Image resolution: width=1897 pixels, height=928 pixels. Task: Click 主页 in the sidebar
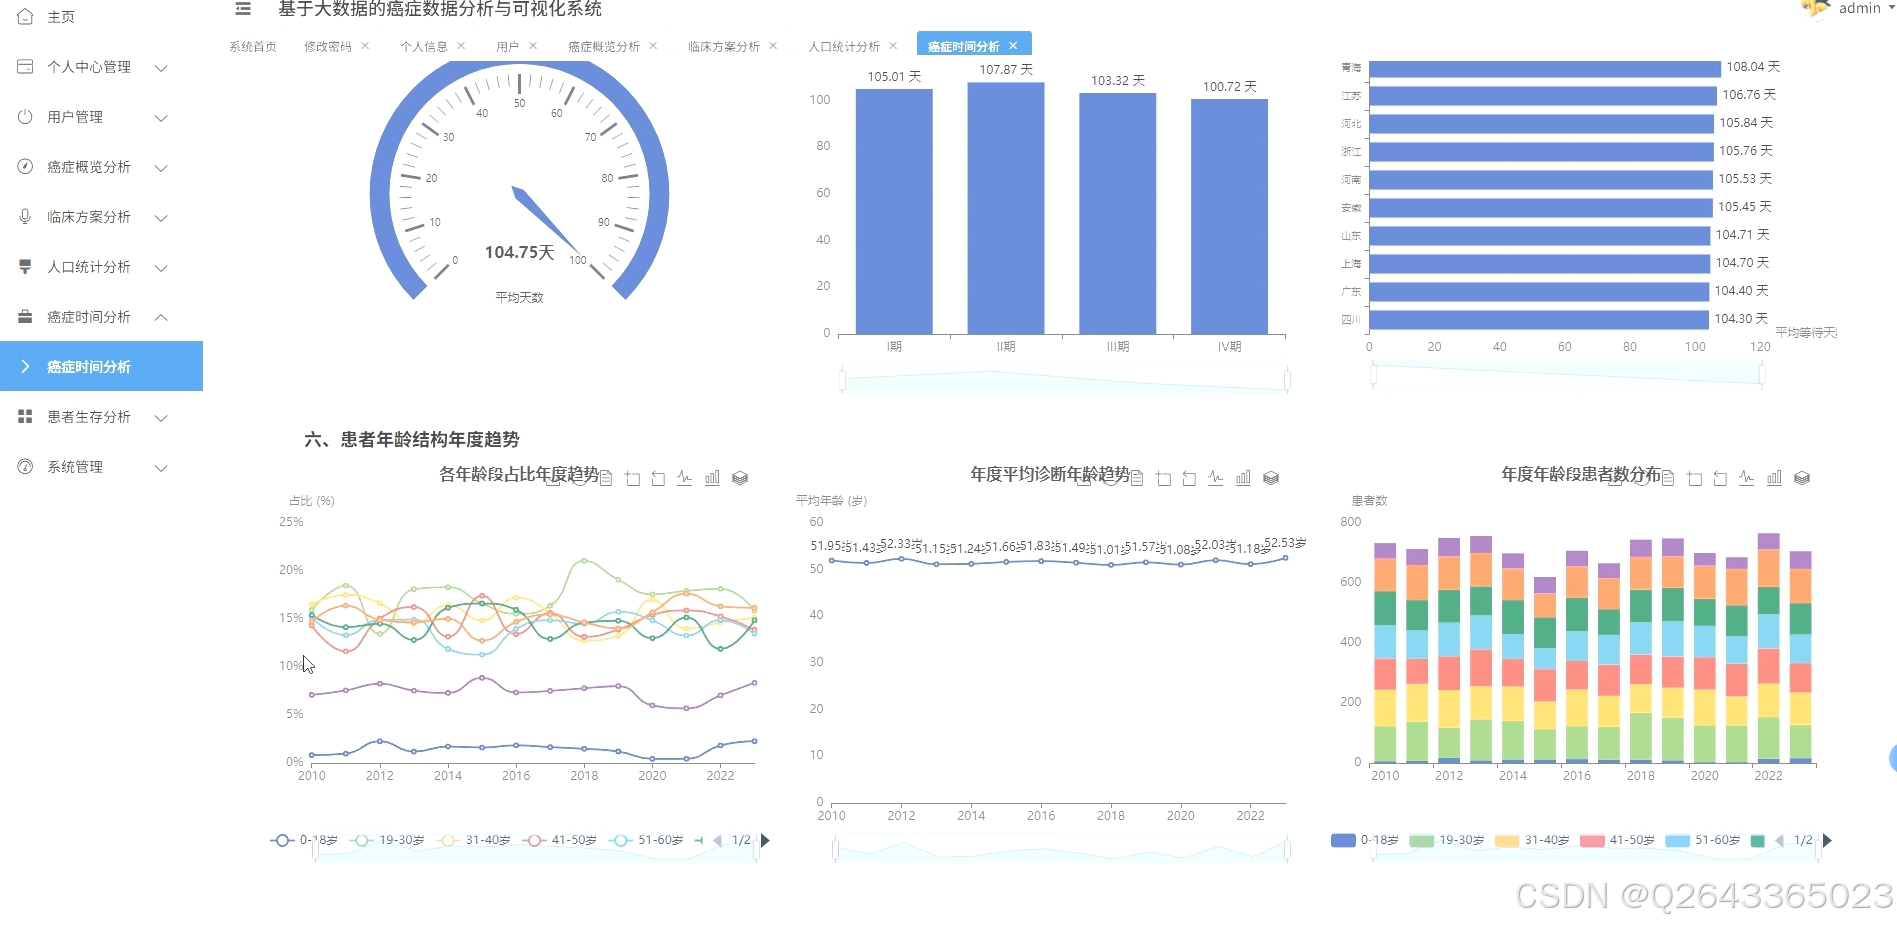point(61,17)
